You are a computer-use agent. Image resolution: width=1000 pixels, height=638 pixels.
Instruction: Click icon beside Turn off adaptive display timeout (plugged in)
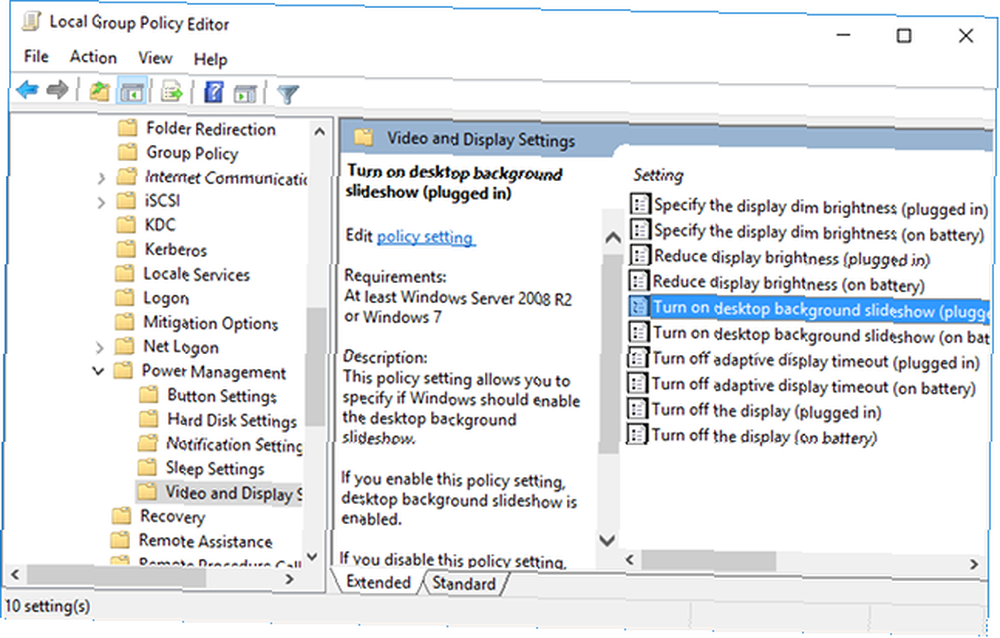click(637, 357)
